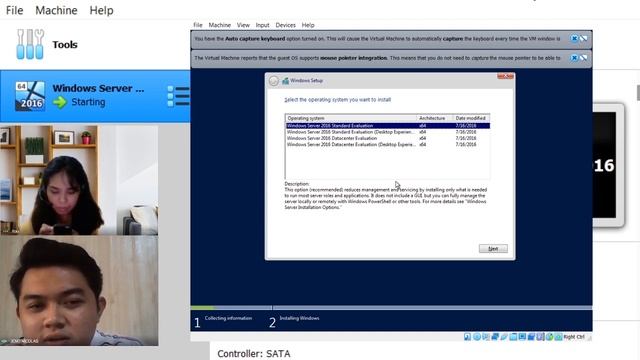The width and height of the screenshot is (640, 360).
Task: Click the mouse integration status icon
Action: [549, 337]
